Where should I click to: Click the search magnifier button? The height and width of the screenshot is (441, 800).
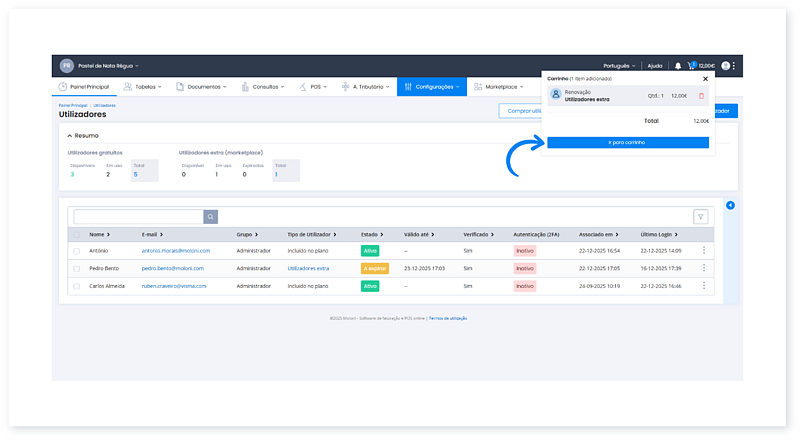[210, 216]
